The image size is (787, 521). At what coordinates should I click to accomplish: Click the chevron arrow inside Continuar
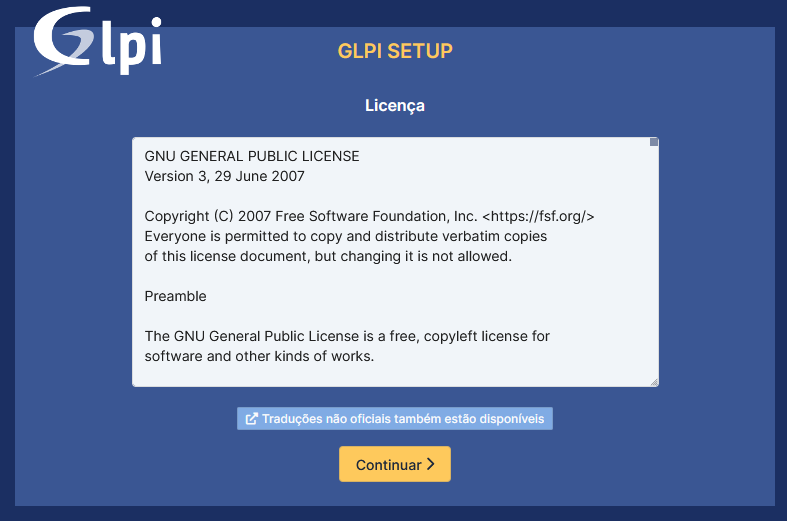431,464
